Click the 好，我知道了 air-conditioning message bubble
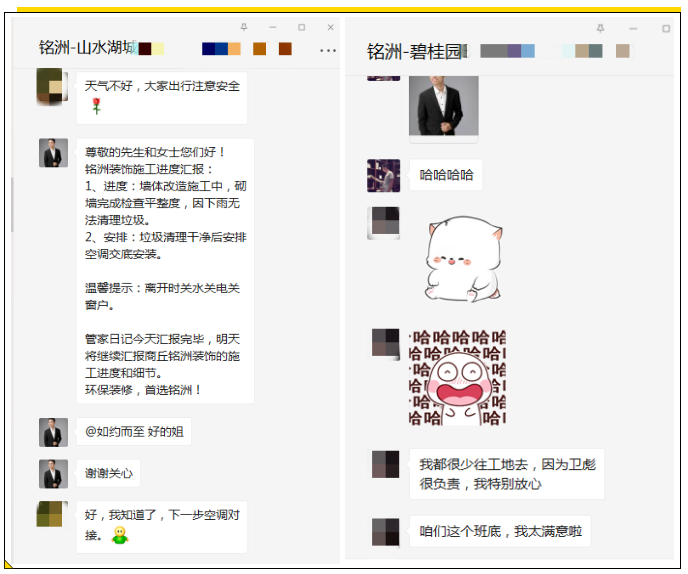This screenshot has width=688, height=574. (161, 526)
